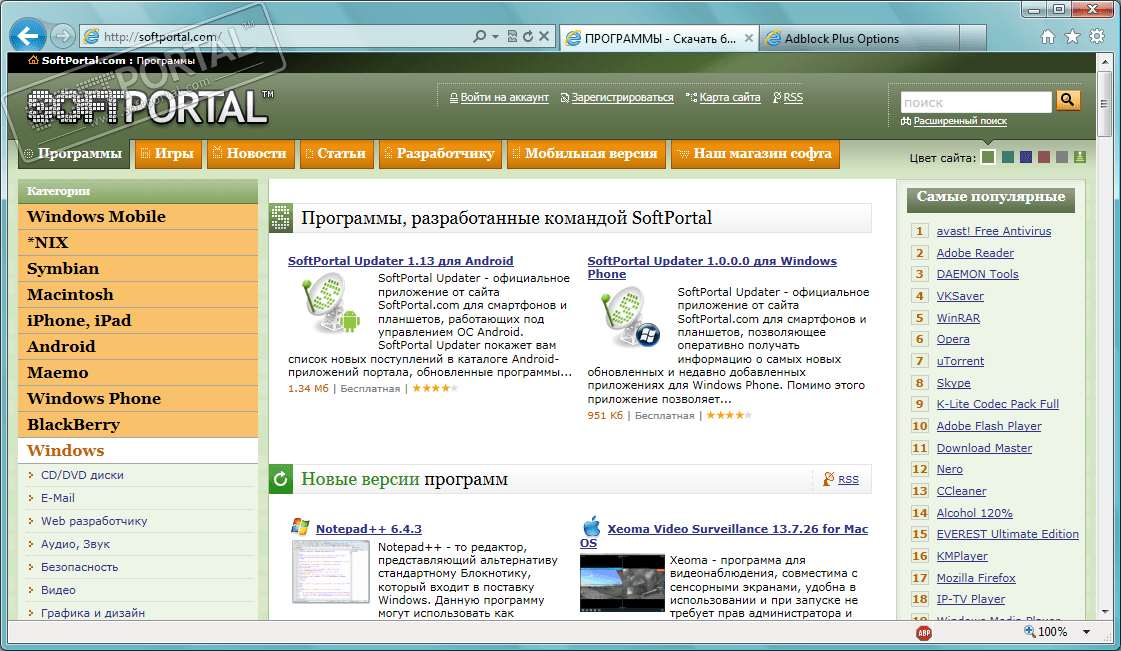Open the Игры menu tab
This screenshot has width=1121, height=651.
pos(168,154)
